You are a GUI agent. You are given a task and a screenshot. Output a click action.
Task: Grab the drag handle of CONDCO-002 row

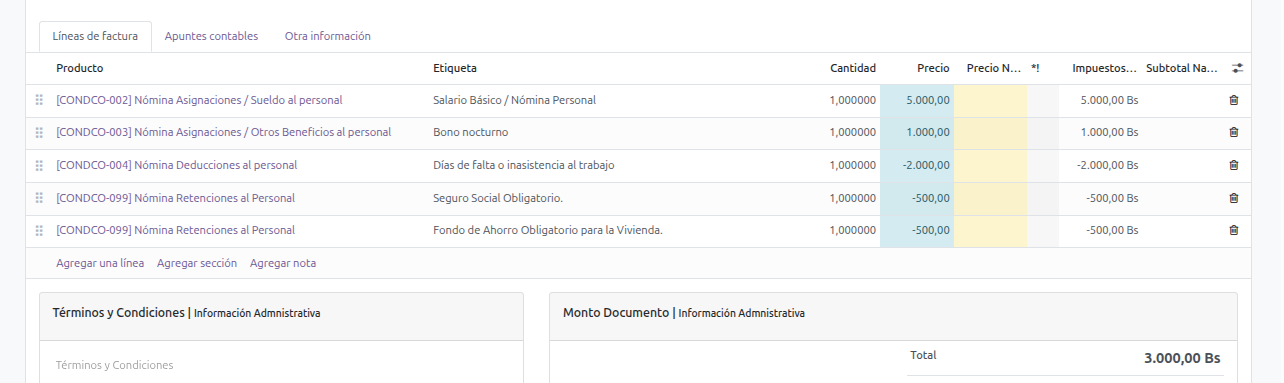[x=39, y=100]
